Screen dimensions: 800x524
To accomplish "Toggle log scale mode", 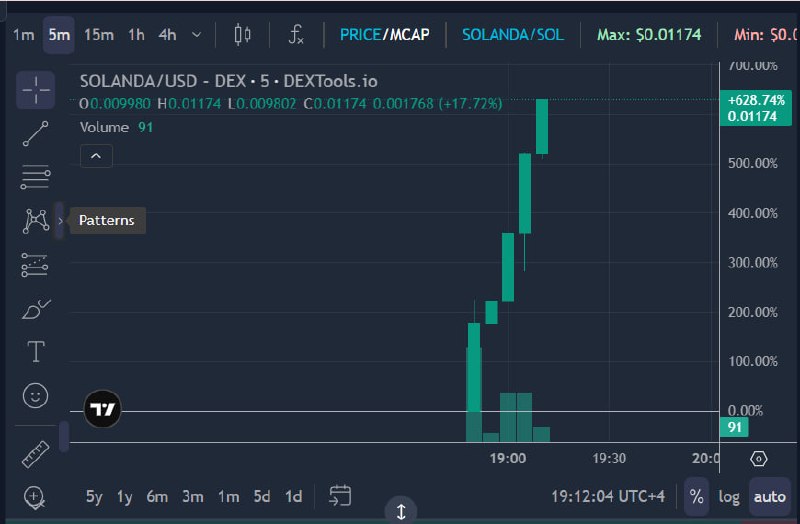I will click(x=729, y=496).
